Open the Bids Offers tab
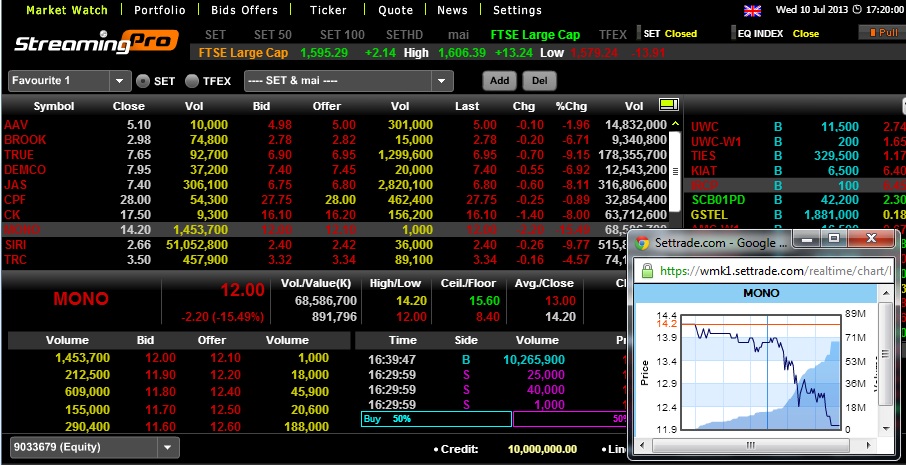Screen dimensions: 906x465 (244, 10)
